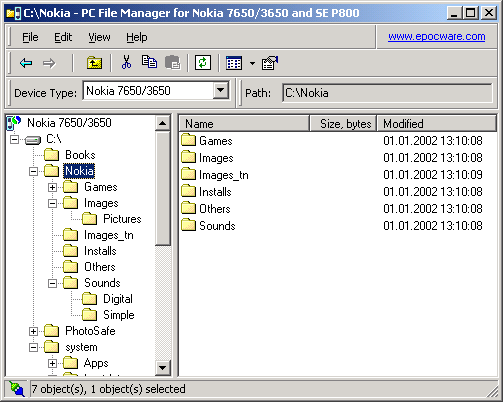Select the Installs folder in tree

tap(100, 251)
